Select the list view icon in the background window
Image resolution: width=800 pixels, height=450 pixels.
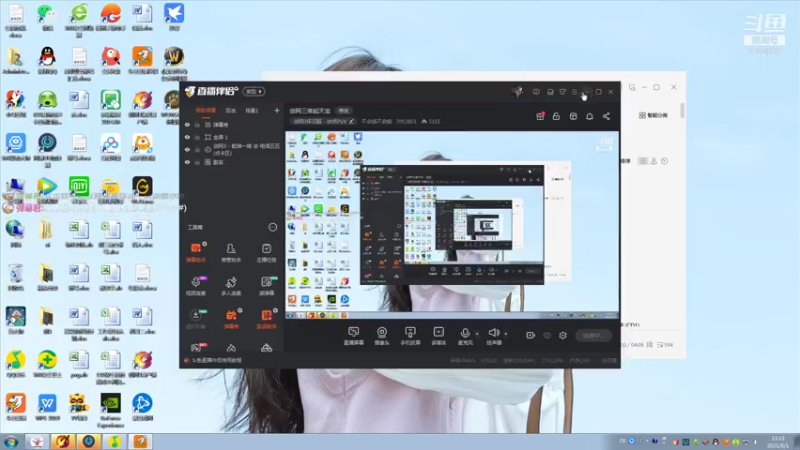click(643, 161)
